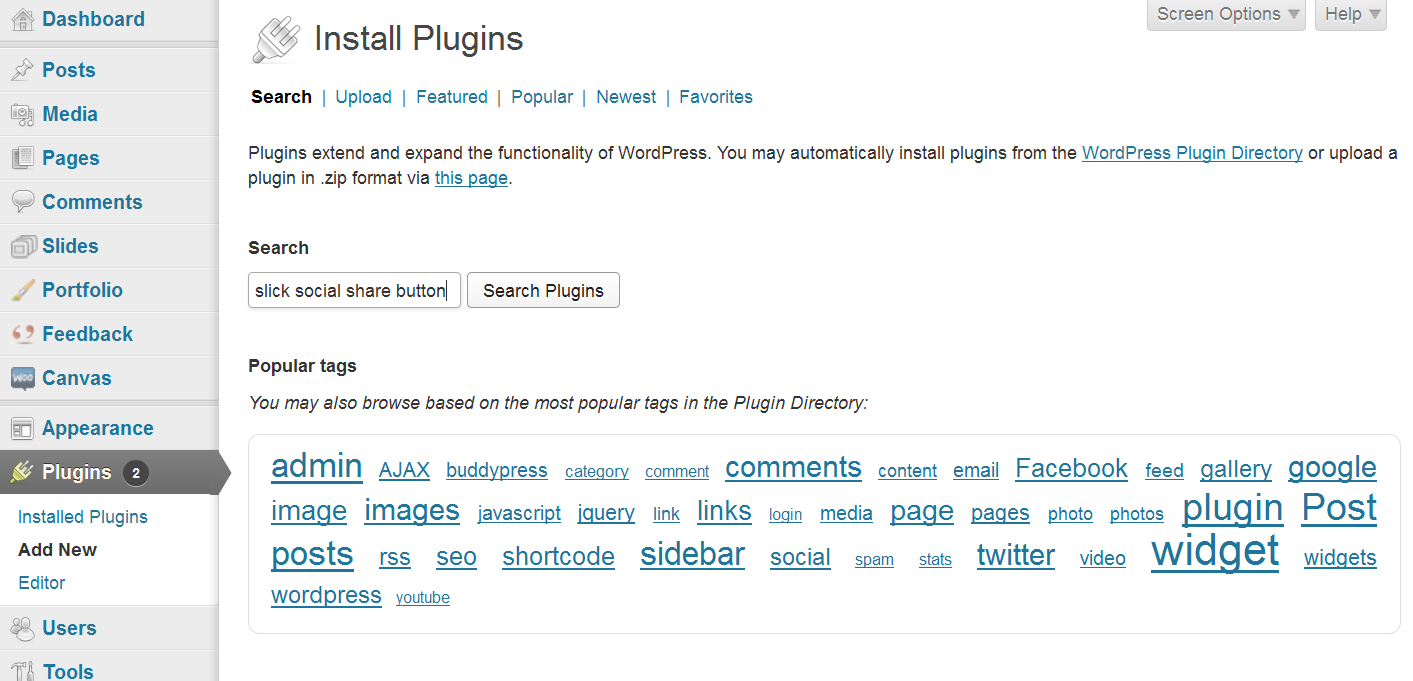Open Installed Plugins submenu item
1413x681 pixels.
[83, 517]
